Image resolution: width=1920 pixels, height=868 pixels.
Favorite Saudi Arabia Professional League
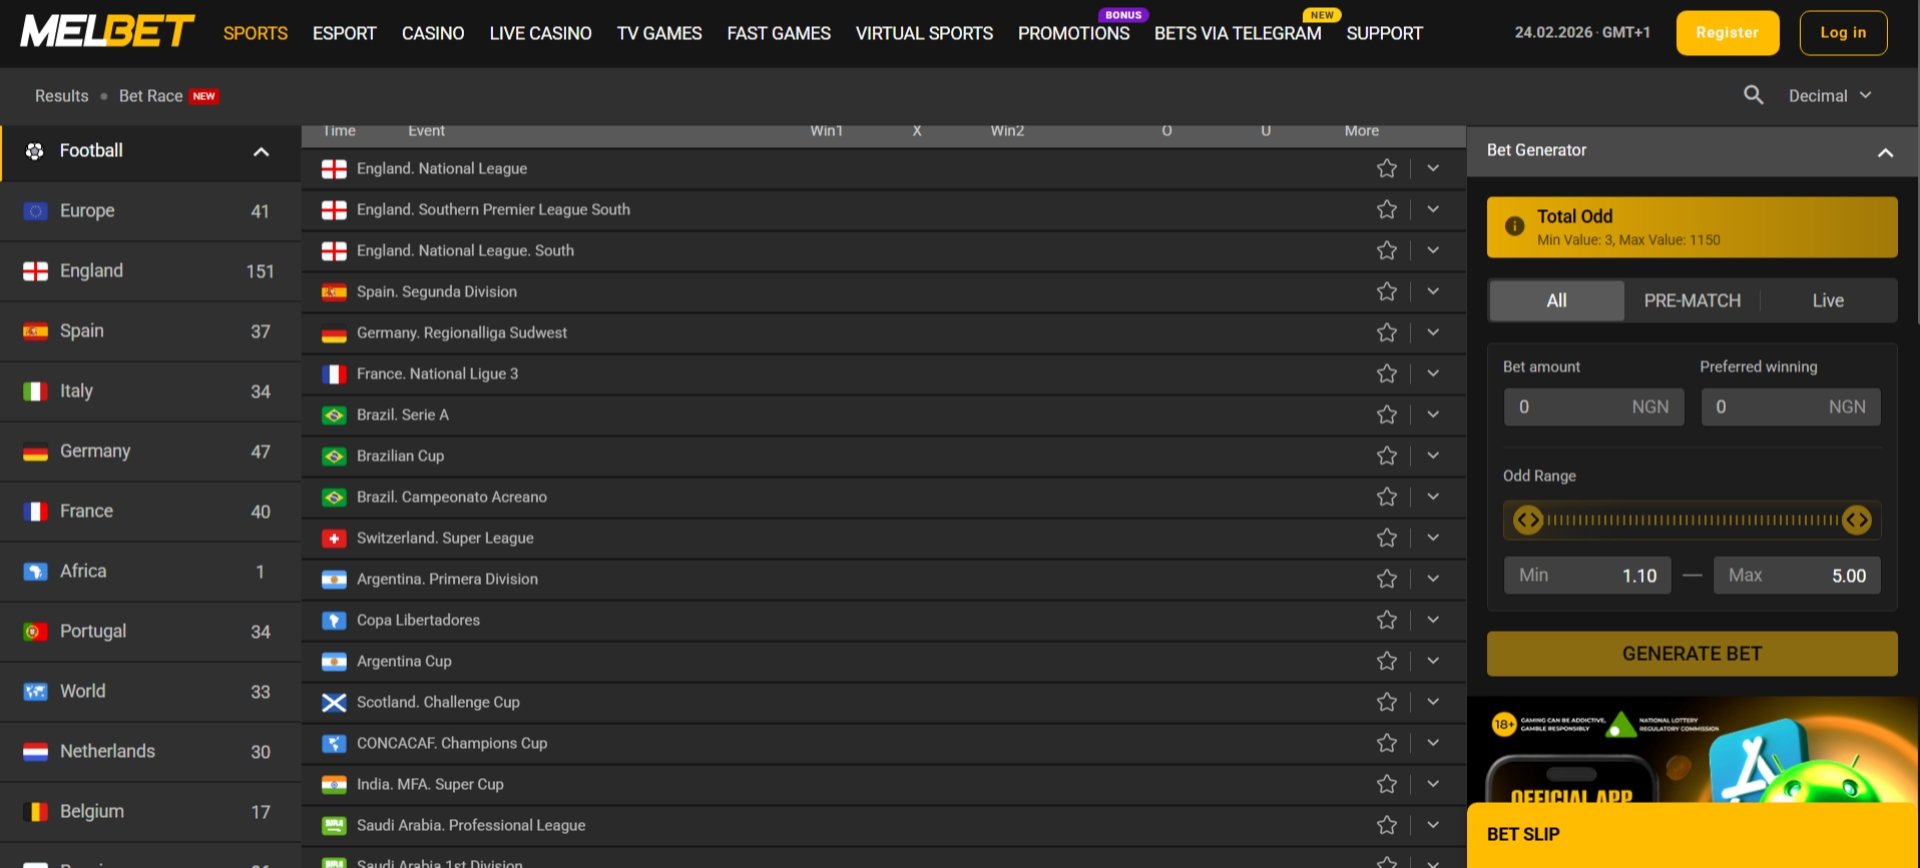(1386, 824)
